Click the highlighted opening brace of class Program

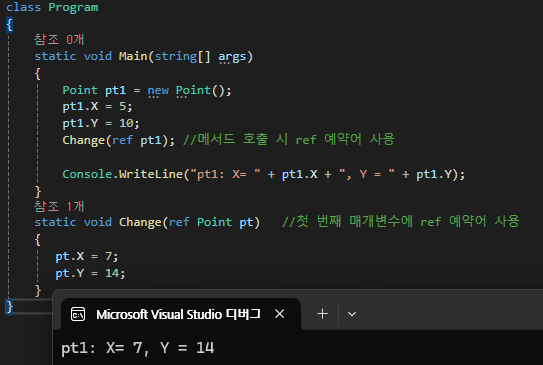point(9,25)
